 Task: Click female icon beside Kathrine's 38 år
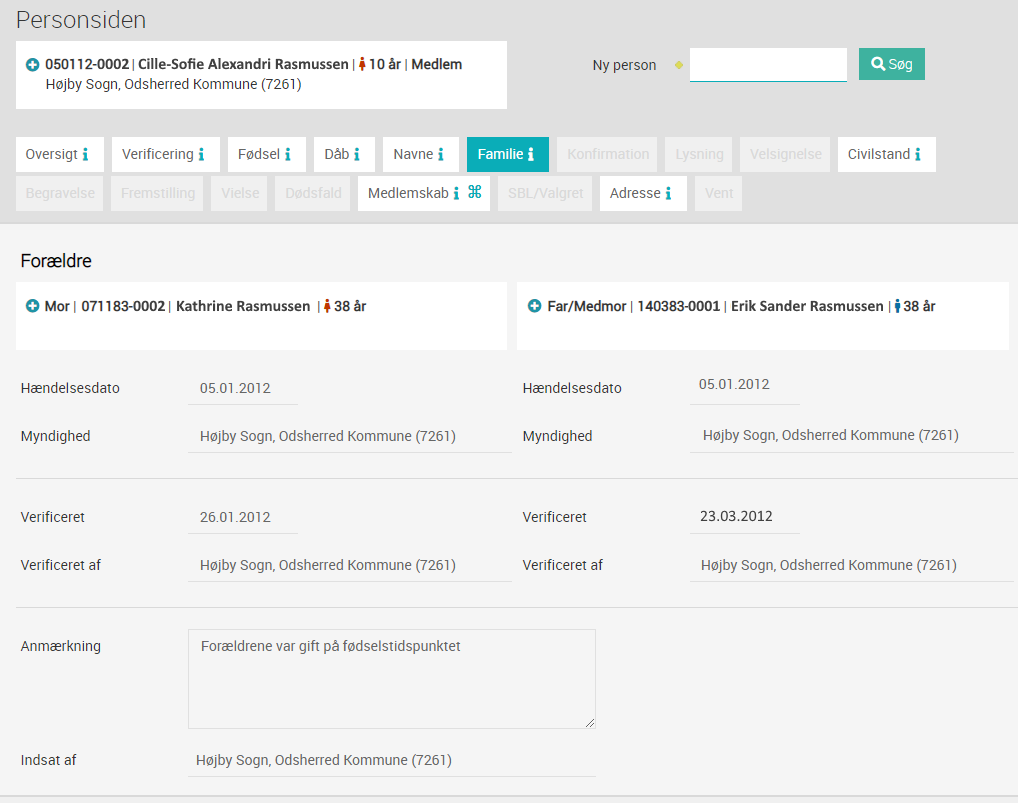(327, 306)
